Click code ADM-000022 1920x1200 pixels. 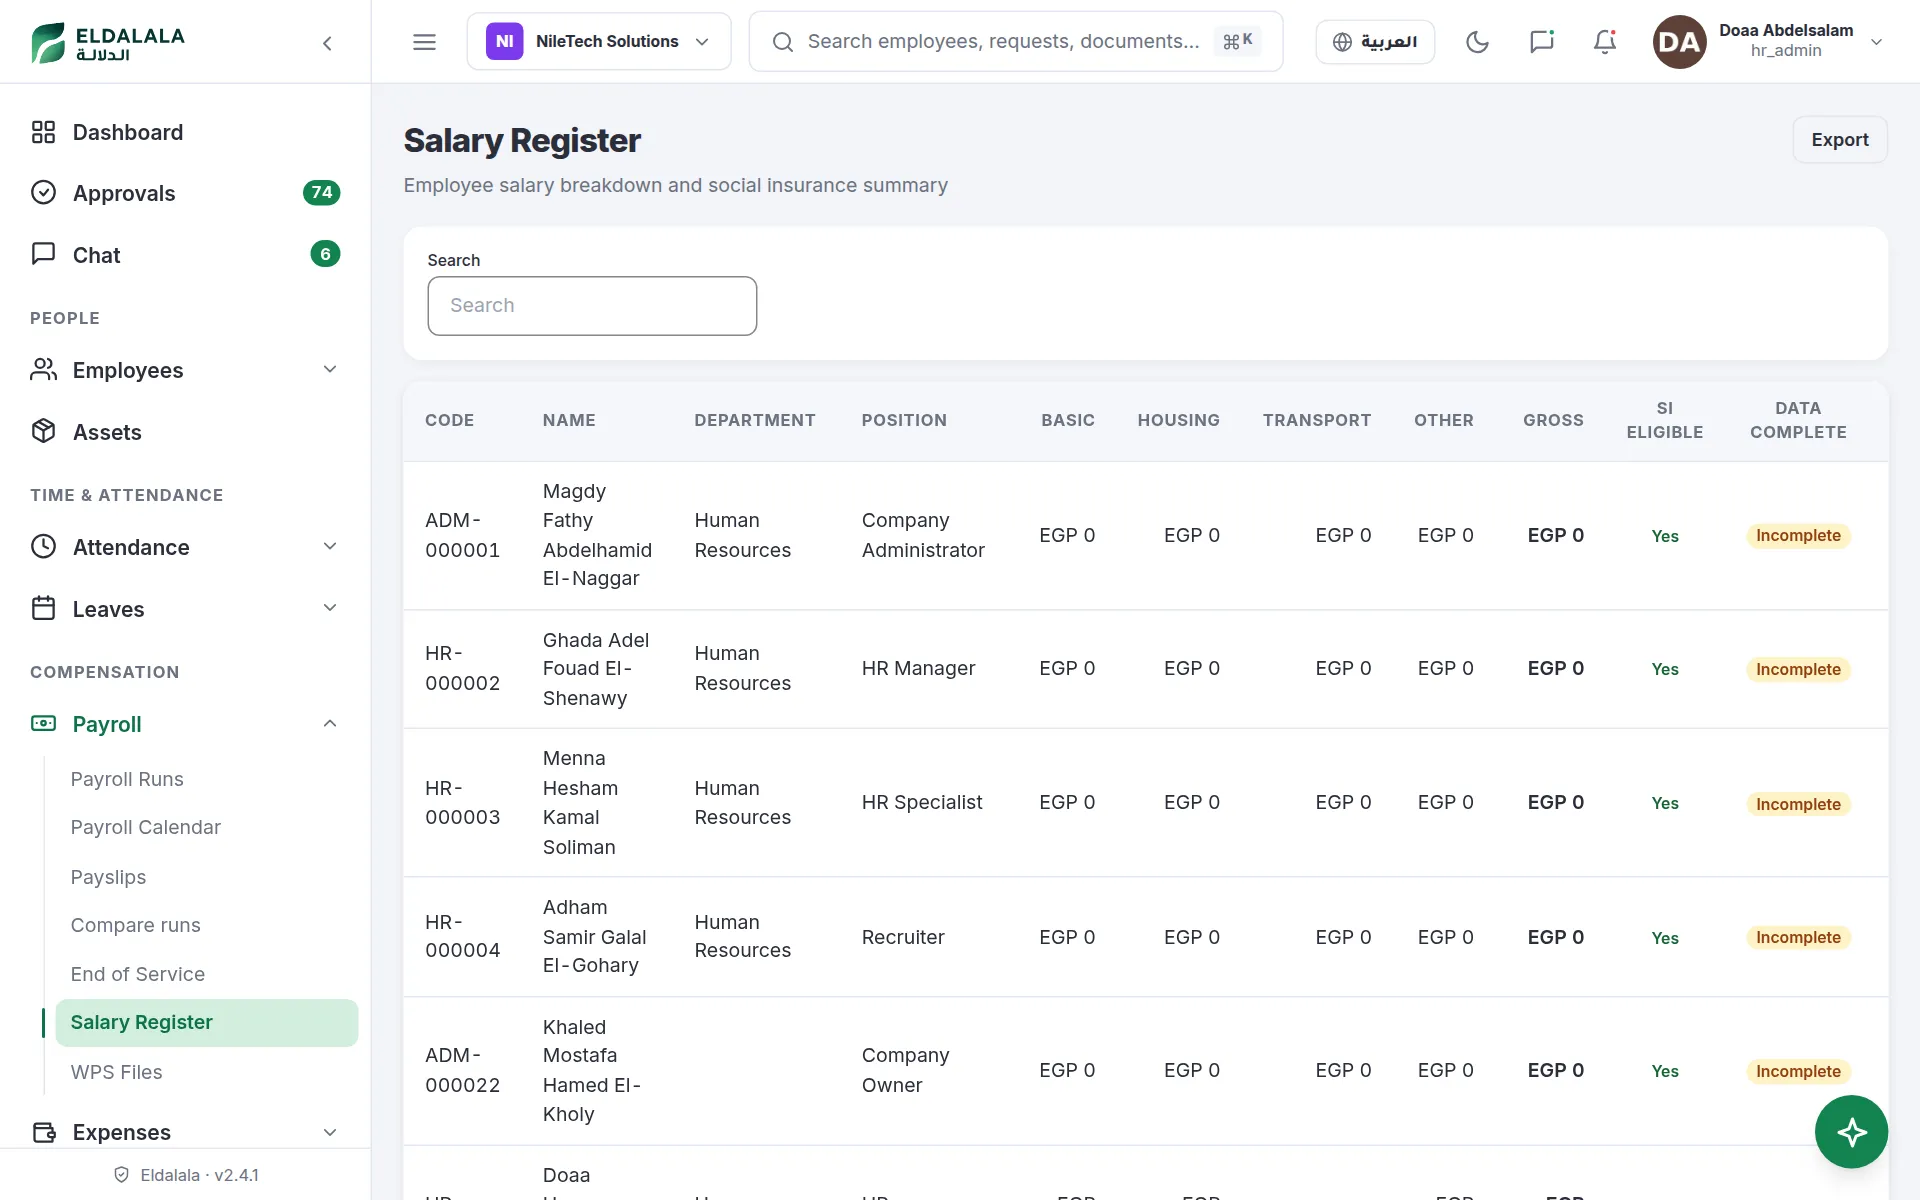(x=462, y=1070)
